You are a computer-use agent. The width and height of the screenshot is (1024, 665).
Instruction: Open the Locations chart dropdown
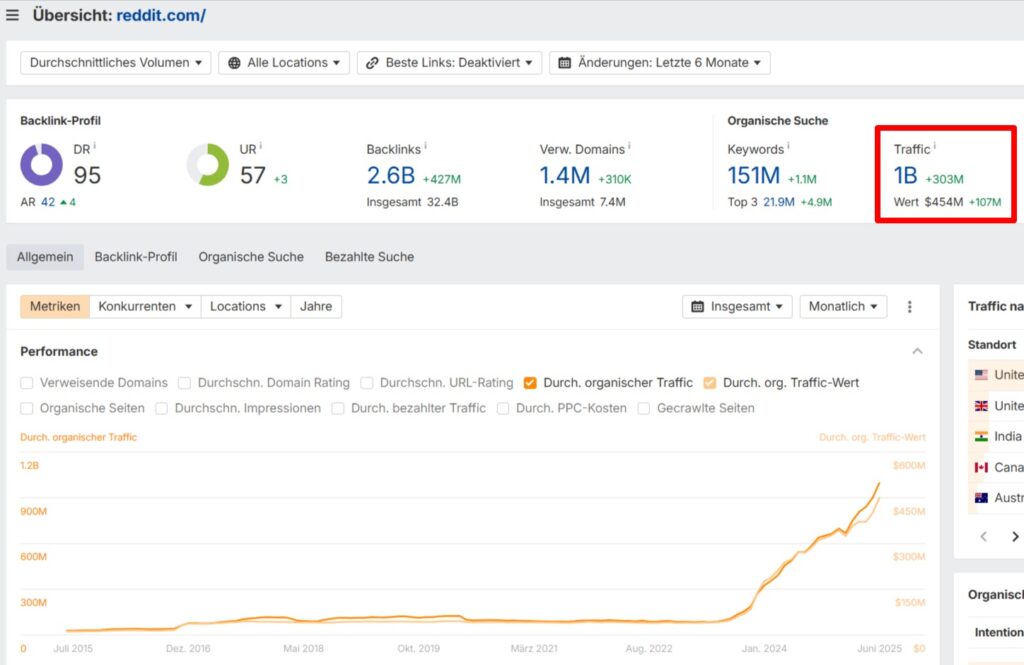[246, 306]
